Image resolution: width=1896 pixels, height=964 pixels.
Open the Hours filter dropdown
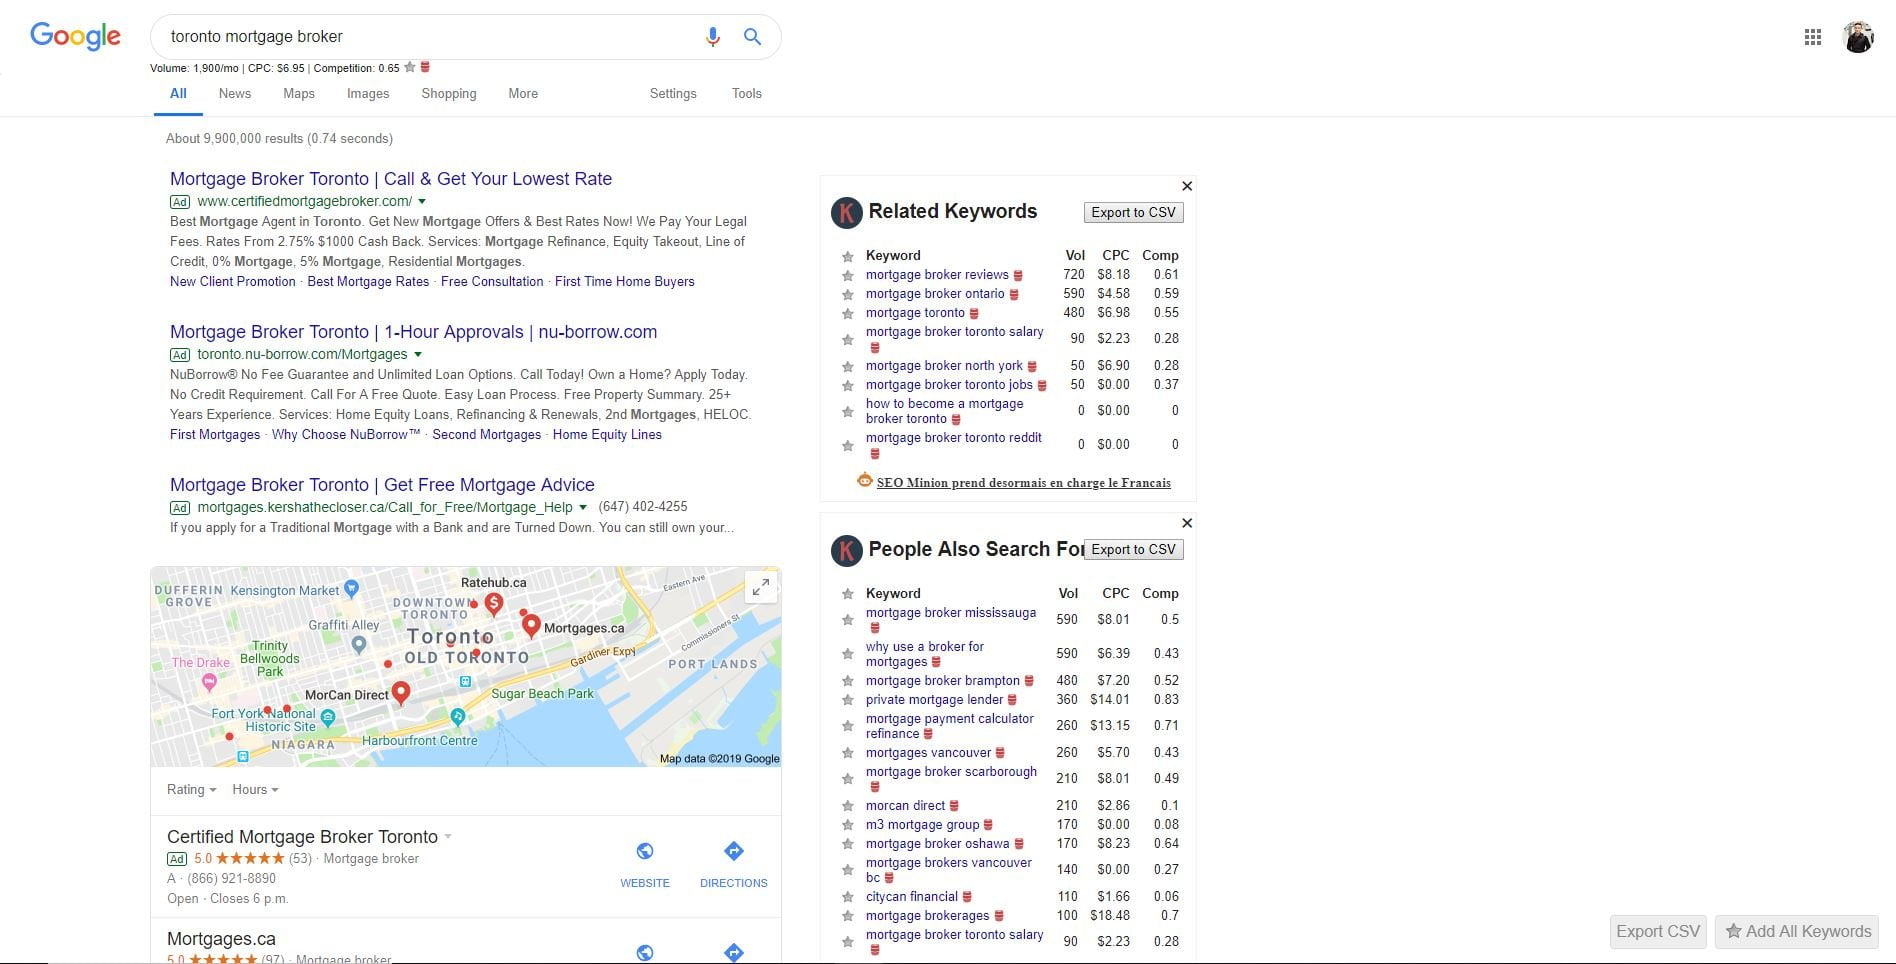pyautogui.click(x=255, y=789)
